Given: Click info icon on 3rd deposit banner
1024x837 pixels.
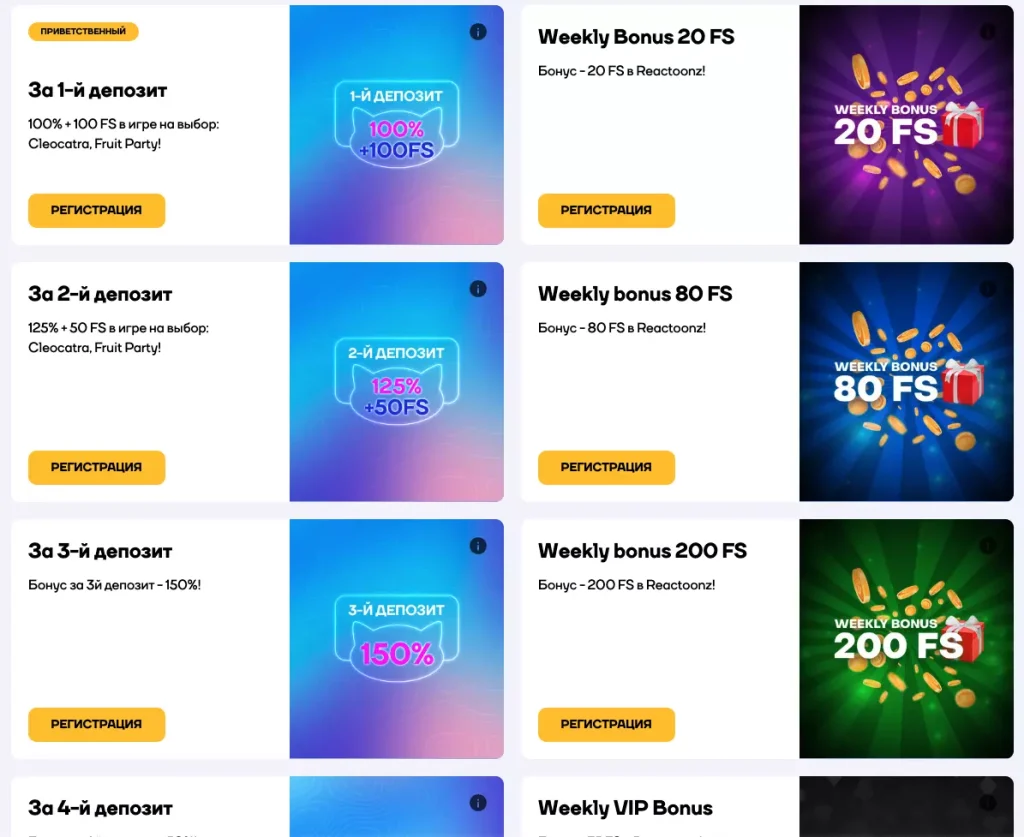Looking at the screenshot, I should pos(478,546).
